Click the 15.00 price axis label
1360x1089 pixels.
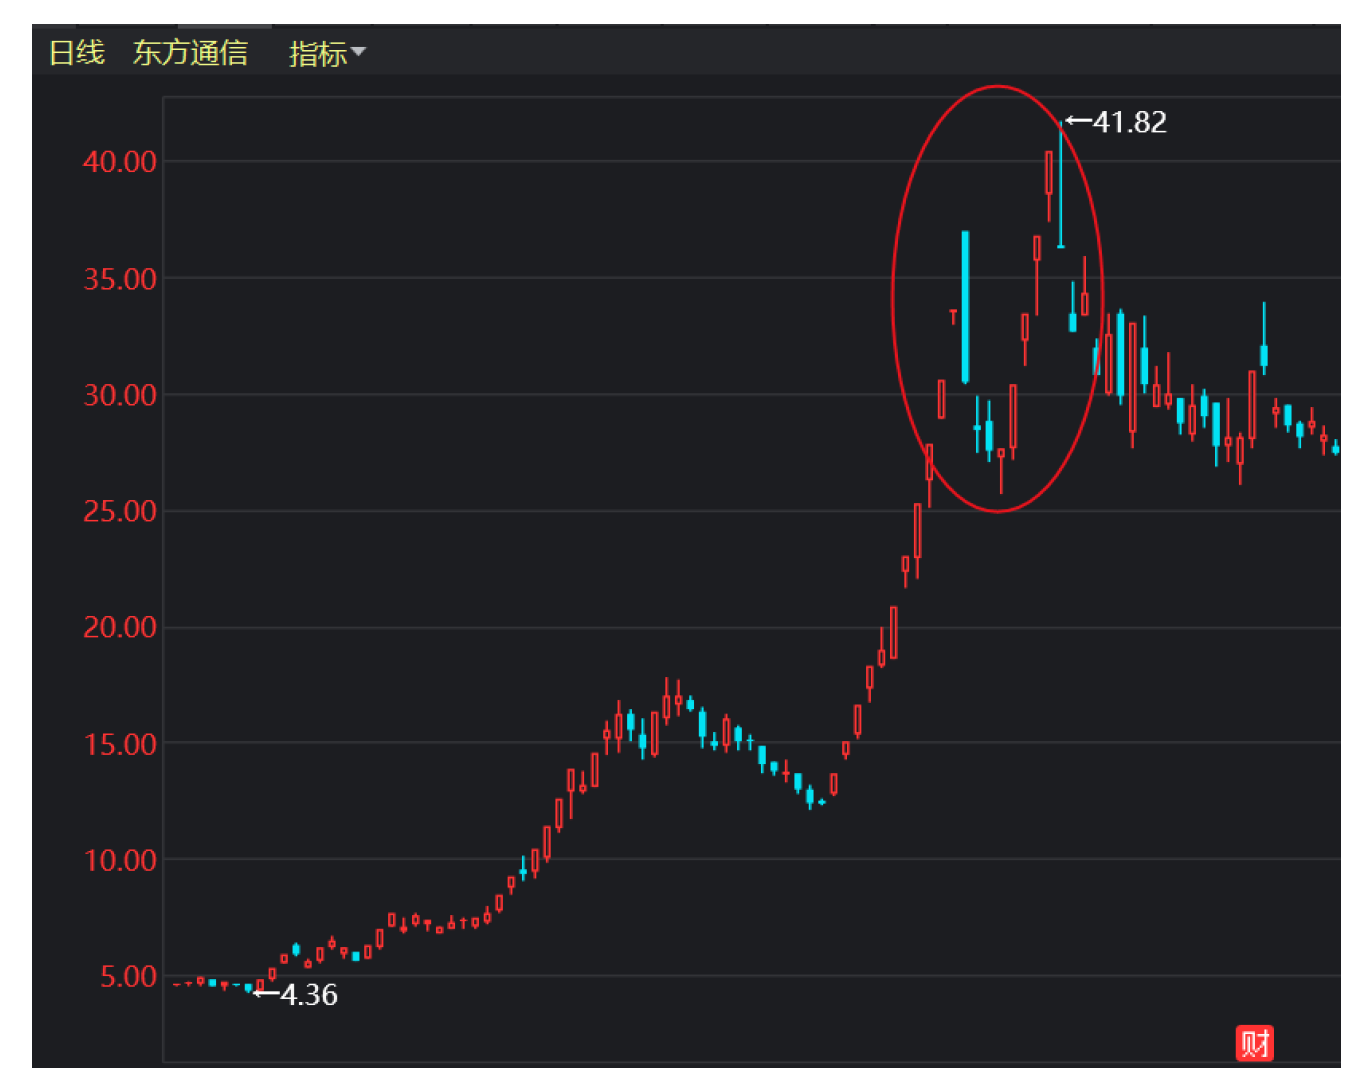tap(120, 744)
